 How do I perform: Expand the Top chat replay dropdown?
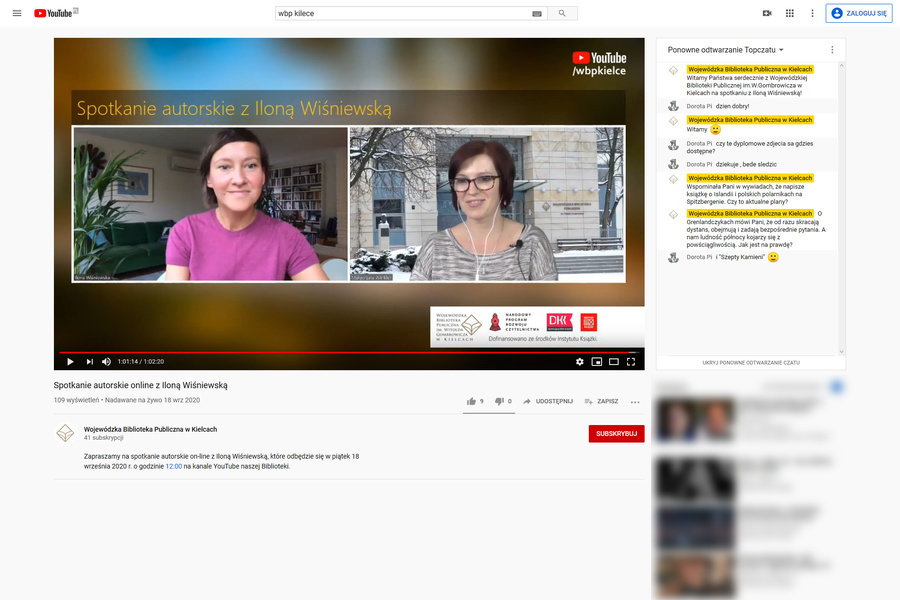point(726,49)
